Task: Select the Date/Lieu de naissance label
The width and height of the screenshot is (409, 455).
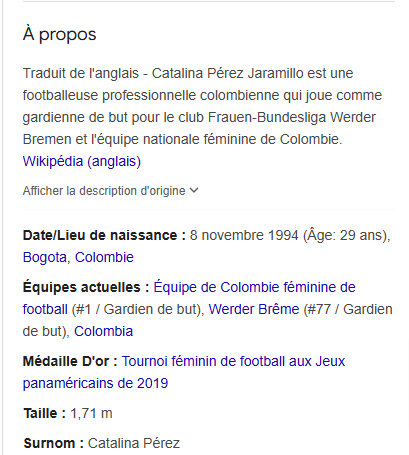Action: [104, 235]
